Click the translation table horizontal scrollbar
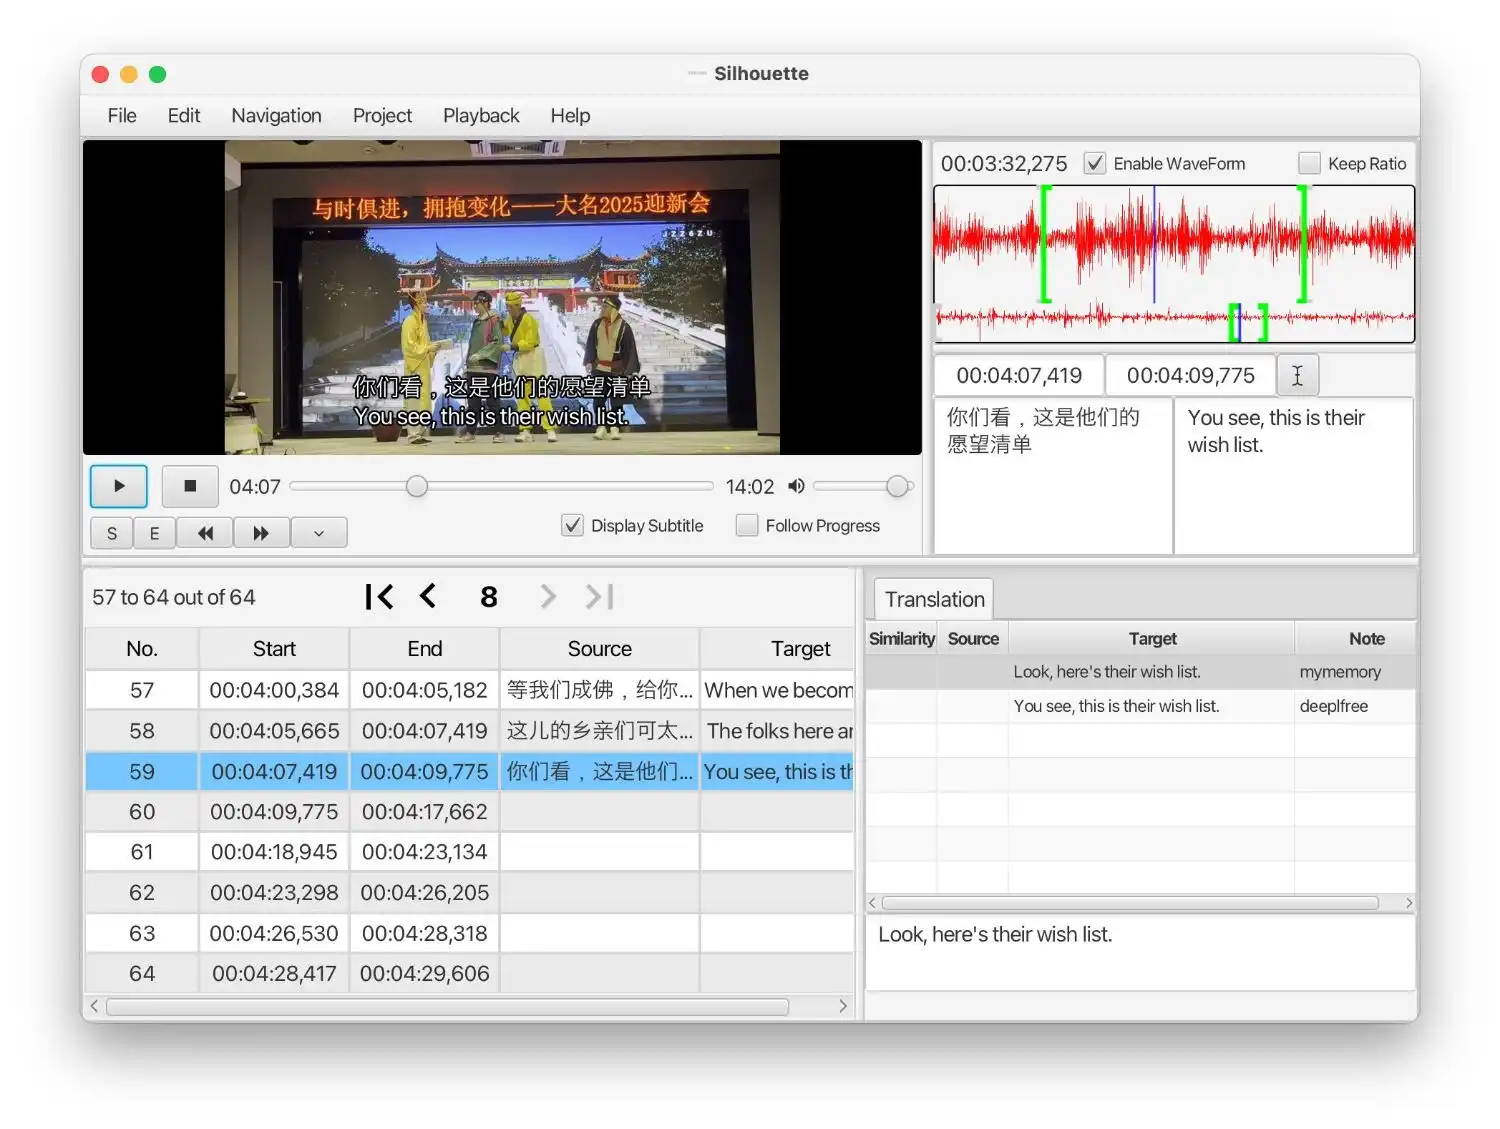This screenshot has width=1500, height=1129. click(x=1130, y=903)
